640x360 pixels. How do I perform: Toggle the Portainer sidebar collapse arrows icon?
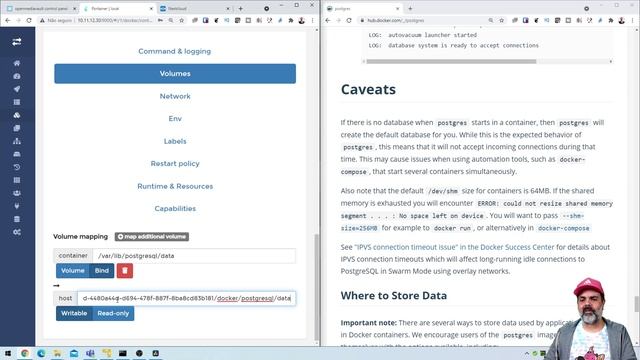pyautogui.click(x=17, y=42)
